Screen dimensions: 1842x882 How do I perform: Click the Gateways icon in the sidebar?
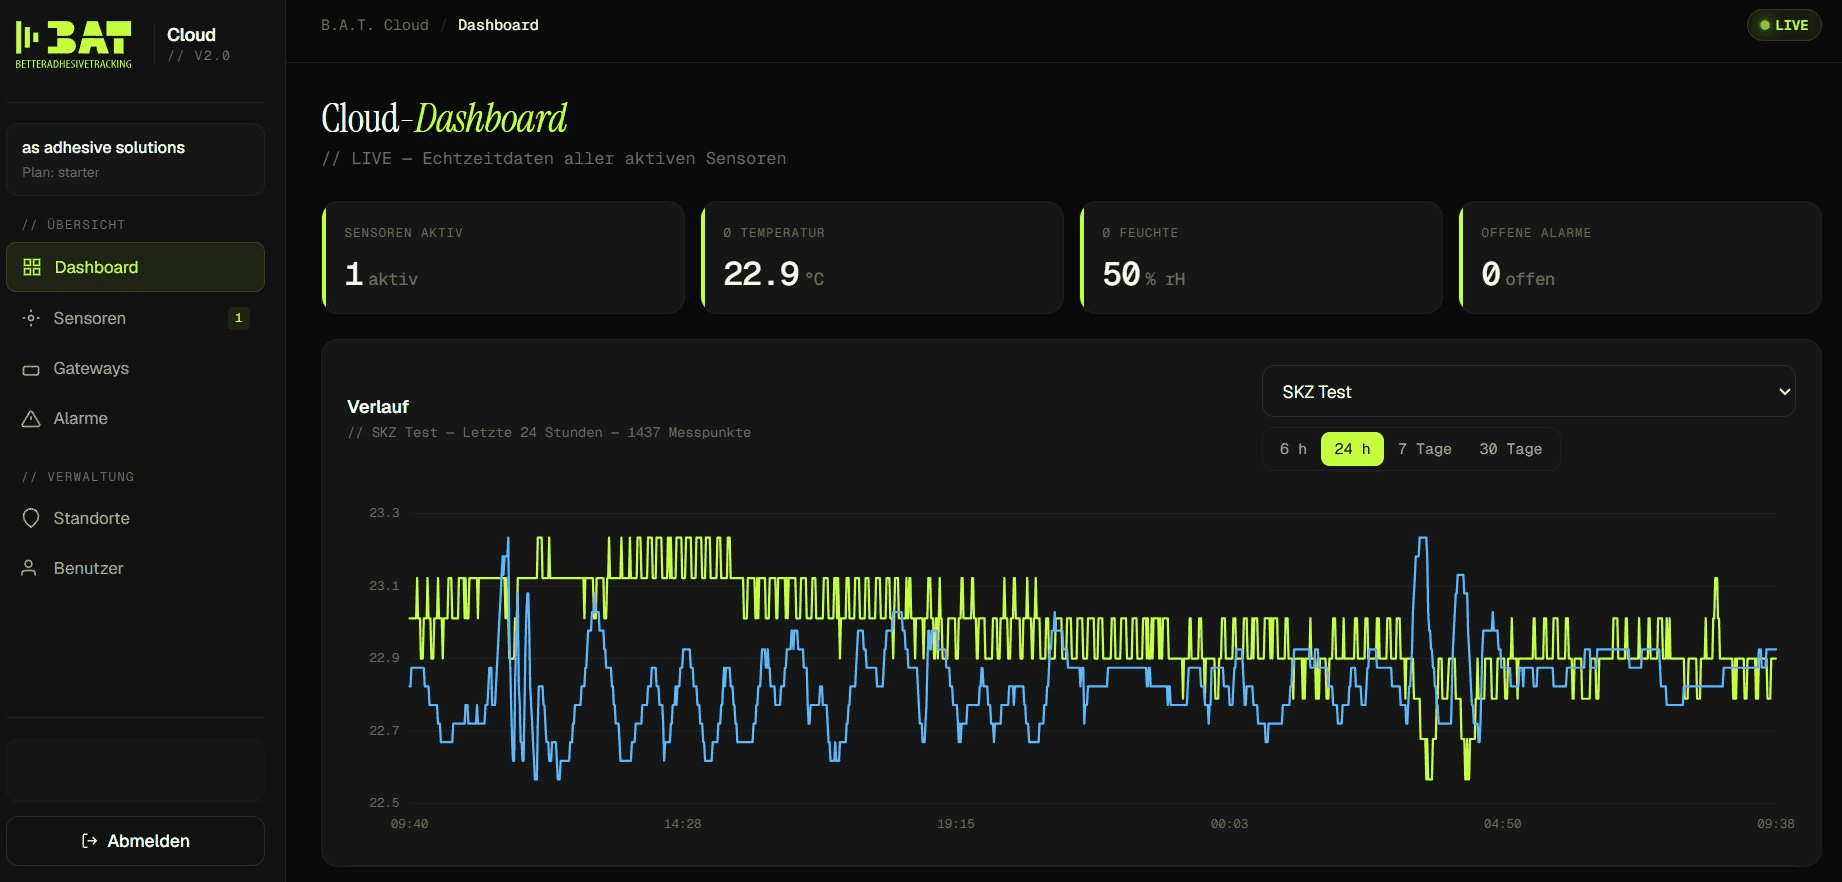pyautogui.click(x=31, y=369)
